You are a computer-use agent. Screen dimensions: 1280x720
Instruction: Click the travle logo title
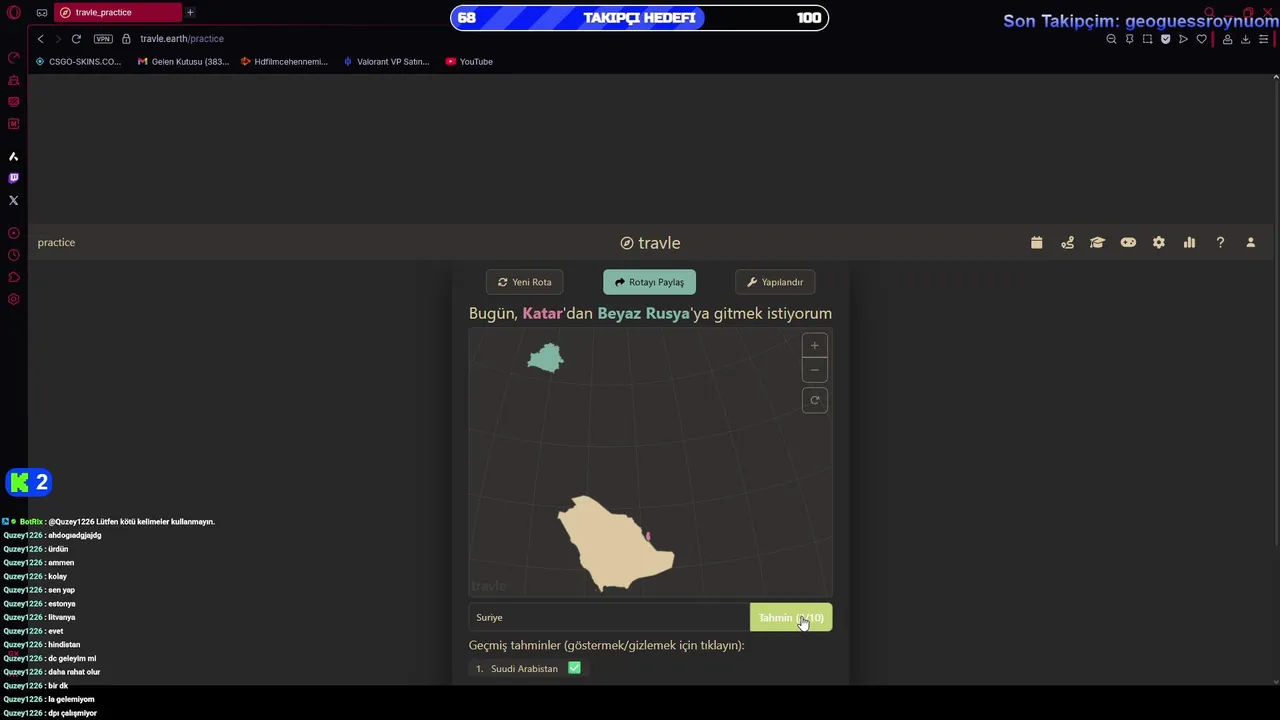(x=650, y=243)
